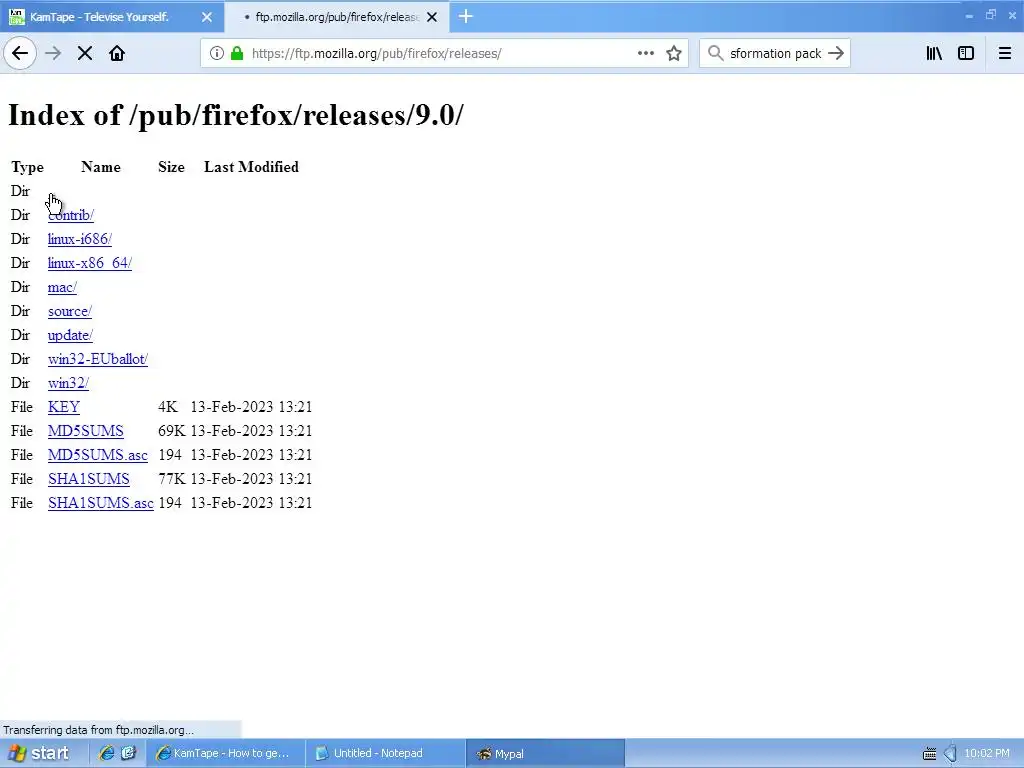The height and width of the screenshot is (768, 1024).
Task: Open the SHA1SUMS file link
Action: pyautogui.click(x=89, y=479)
